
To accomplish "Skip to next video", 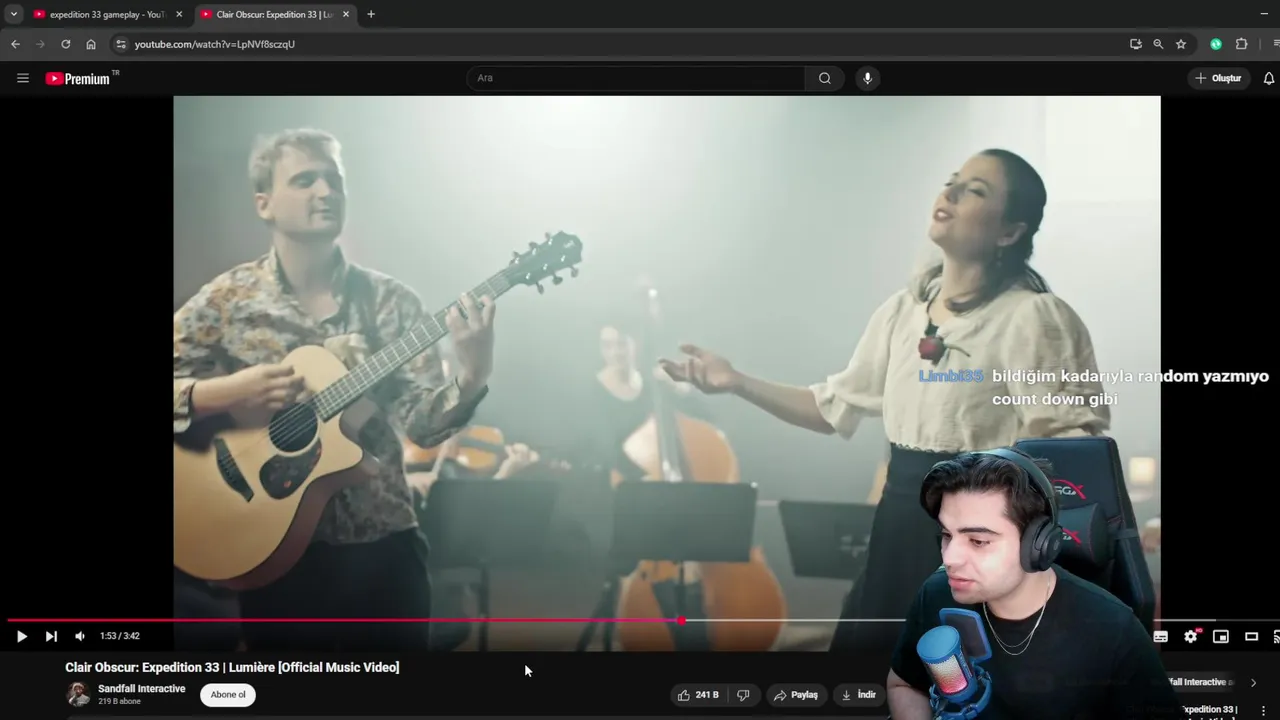I will click(x=51, y=636).
